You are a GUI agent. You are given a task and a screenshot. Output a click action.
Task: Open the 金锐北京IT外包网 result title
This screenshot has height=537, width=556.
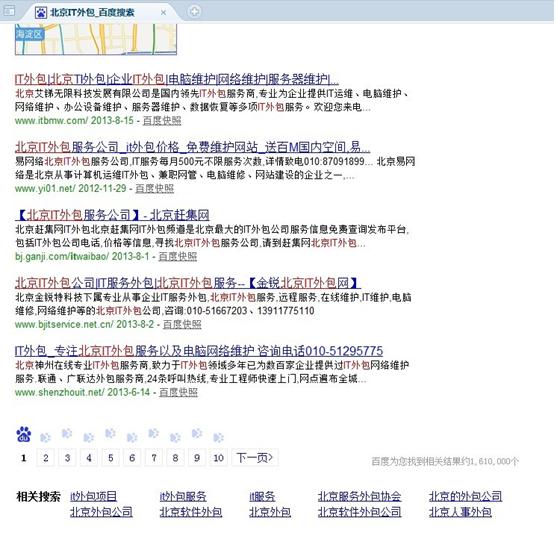click(x=188, y=283)
